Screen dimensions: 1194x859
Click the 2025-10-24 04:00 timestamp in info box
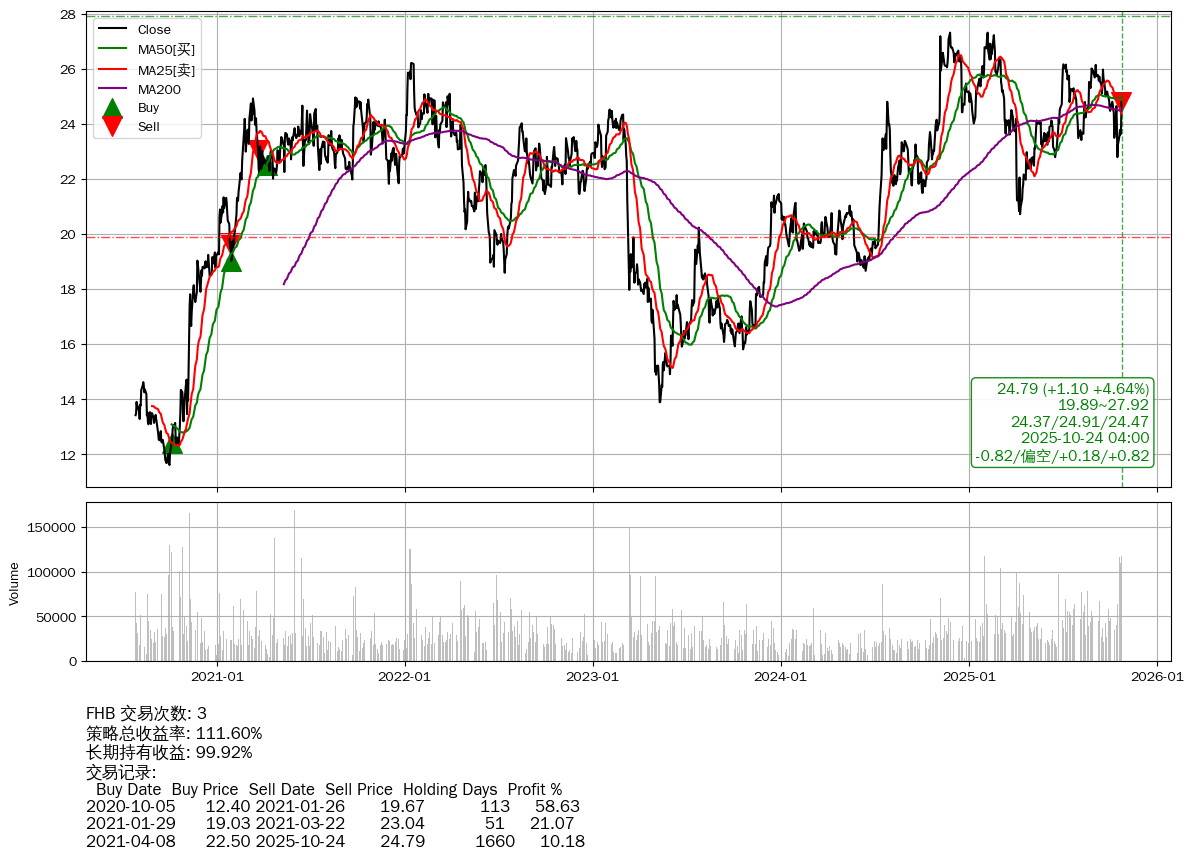point(1084,438)
